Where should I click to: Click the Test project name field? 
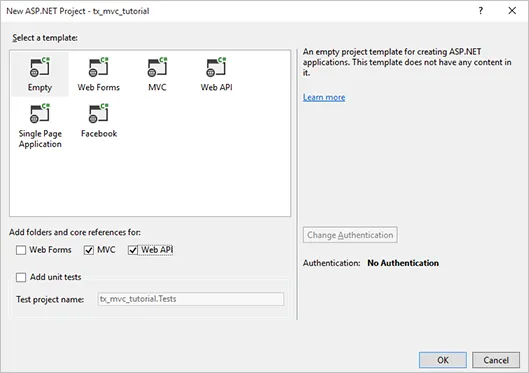pyautogui.click(x=191, y=299)
